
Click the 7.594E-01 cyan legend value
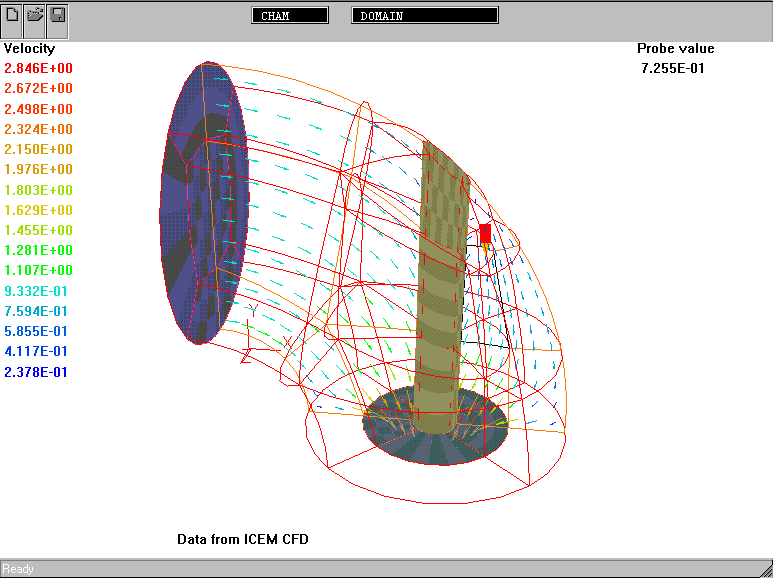click(38, 311)
